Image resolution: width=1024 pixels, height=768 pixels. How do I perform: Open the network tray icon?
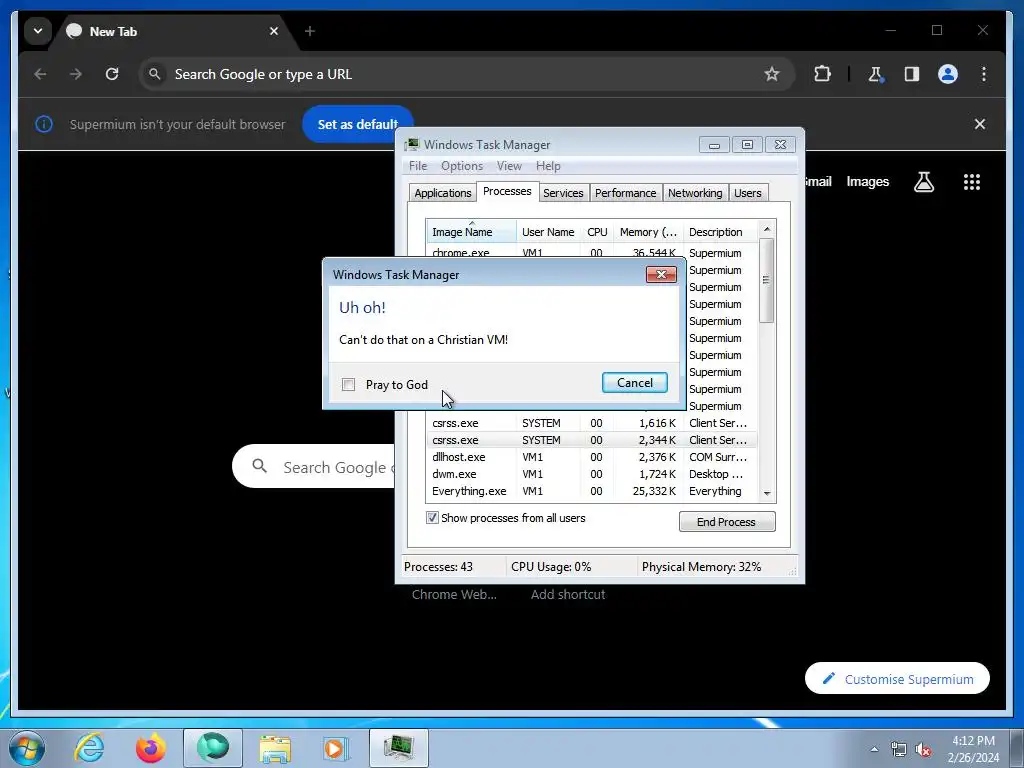899,750
